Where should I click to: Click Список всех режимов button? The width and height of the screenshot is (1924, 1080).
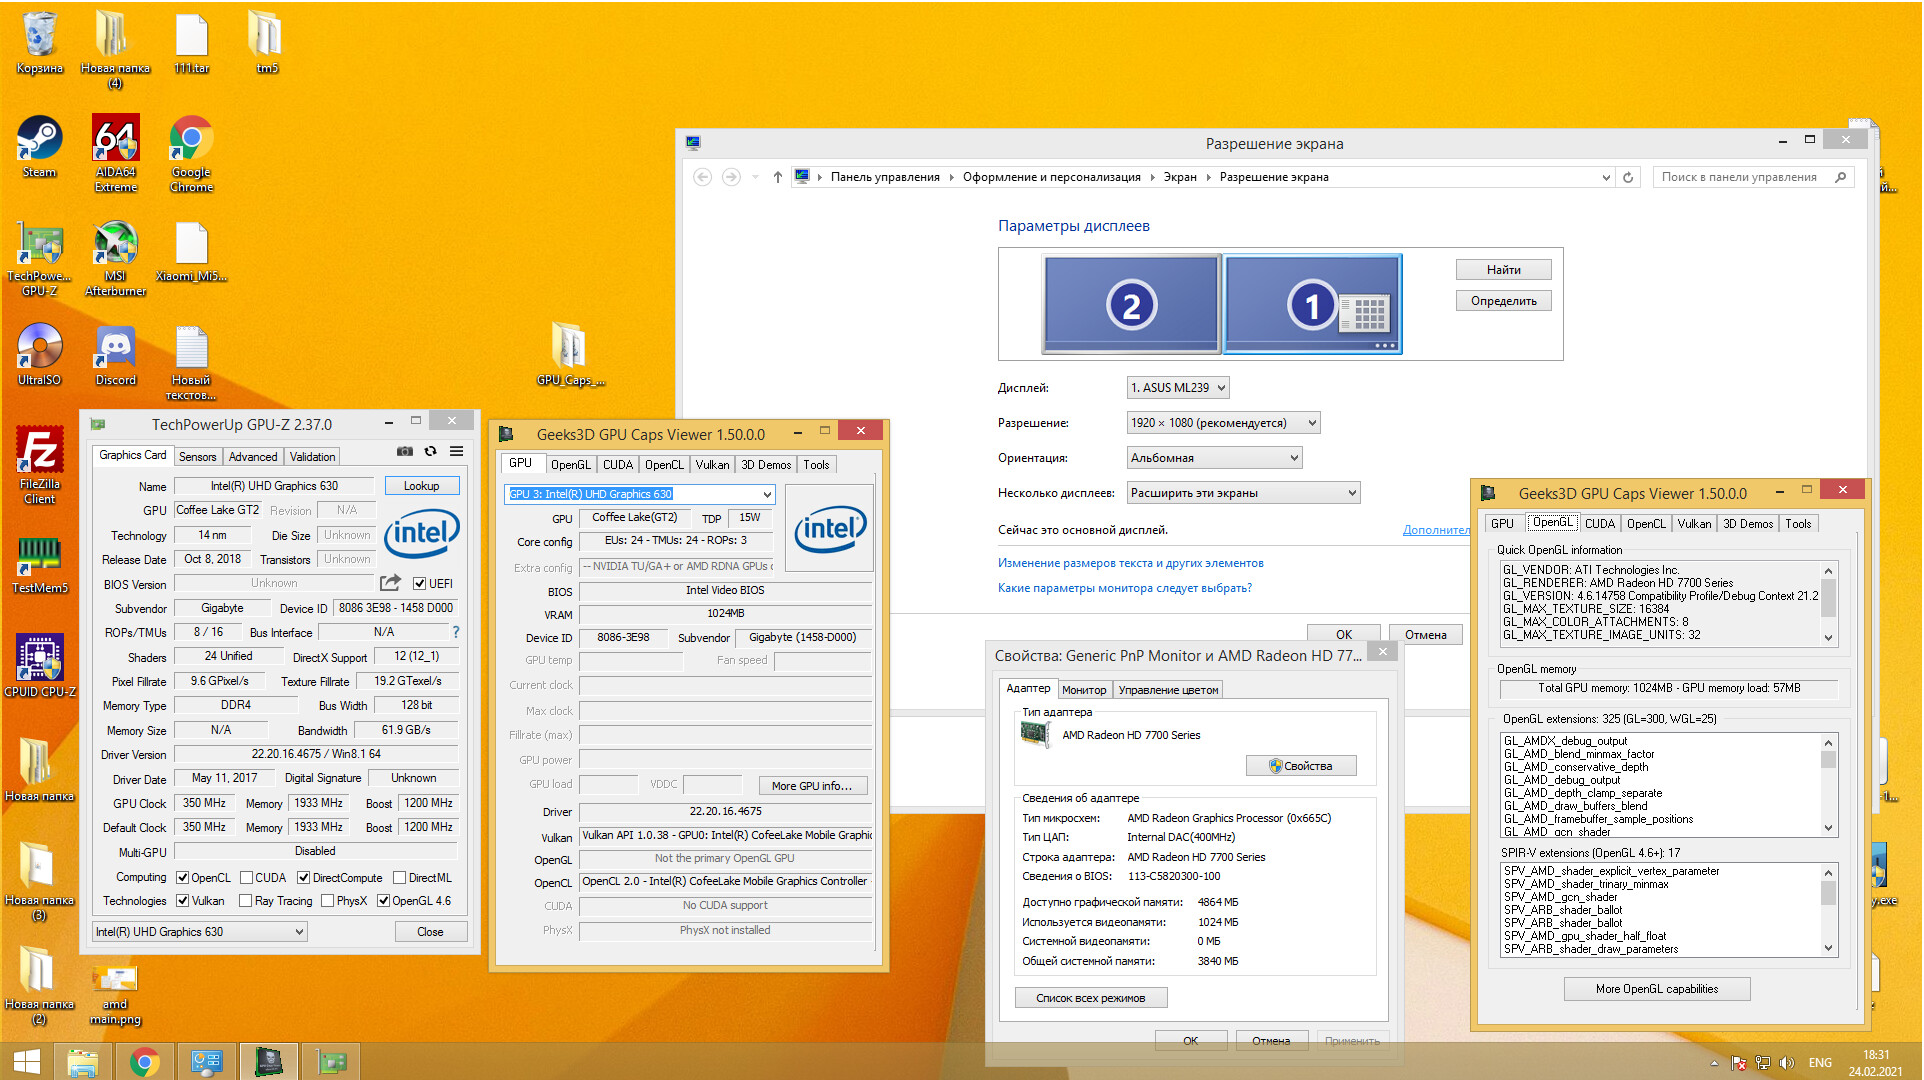[1090, 998]
